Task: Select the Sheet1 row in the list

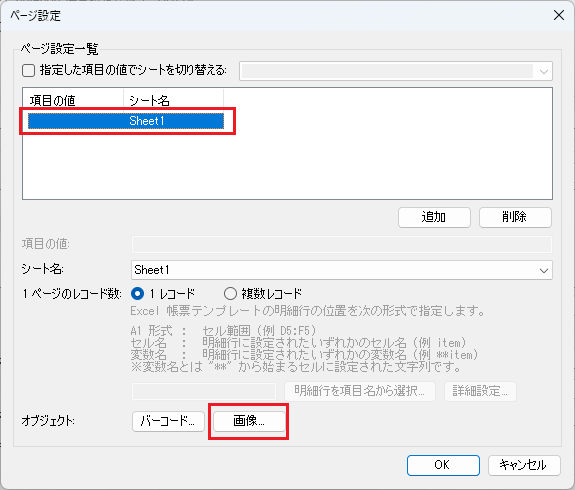Action: tap(126, 121)
